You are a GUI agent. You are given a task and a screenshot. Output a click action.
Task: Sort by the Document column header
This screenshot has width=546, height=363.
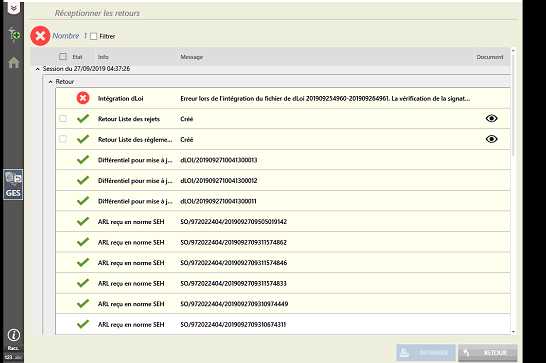point(490,57)
